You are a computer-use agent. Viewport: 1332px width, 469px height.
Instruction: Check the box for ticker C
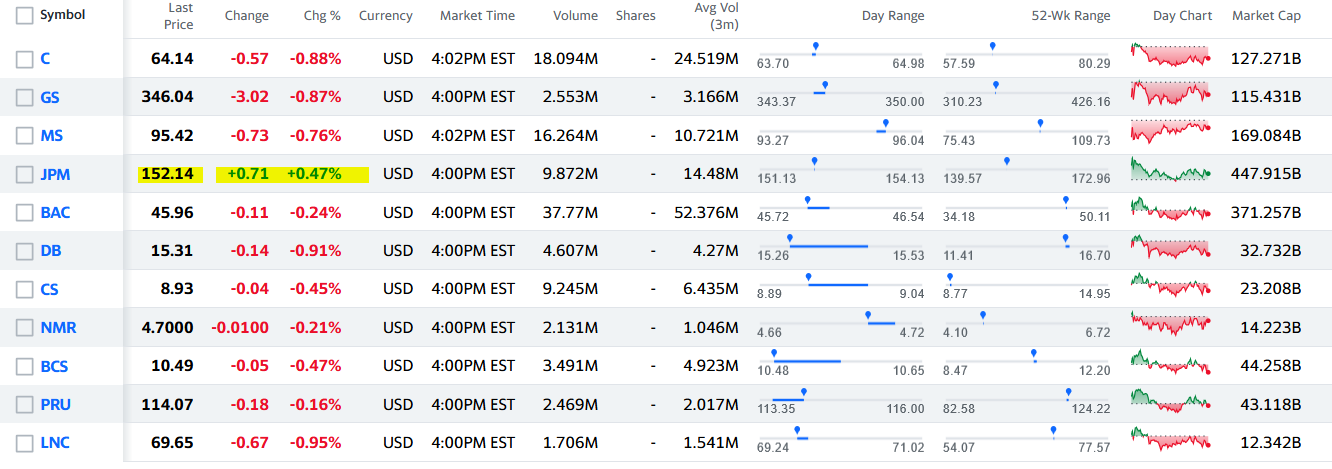[x=24, y=59]
